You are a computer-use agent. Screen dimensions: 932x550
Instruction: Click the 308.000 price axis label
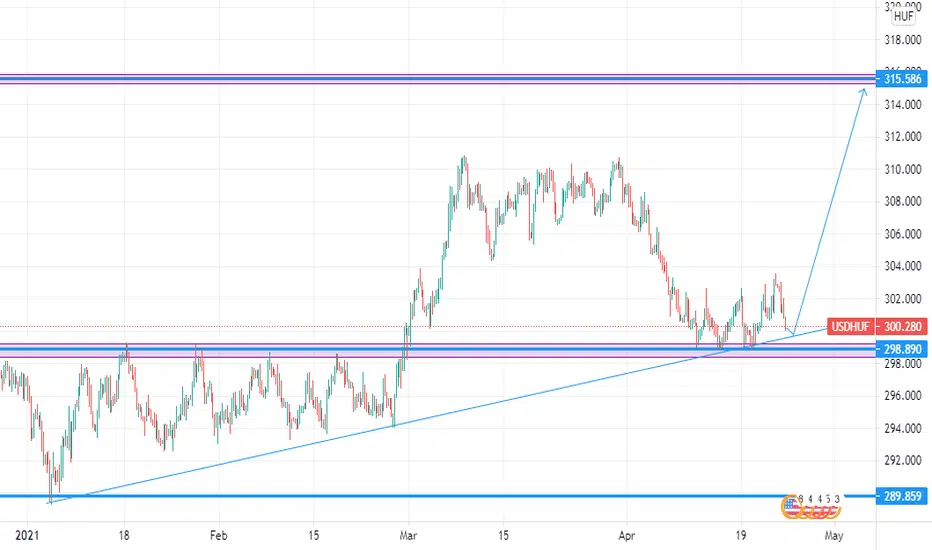902,202
